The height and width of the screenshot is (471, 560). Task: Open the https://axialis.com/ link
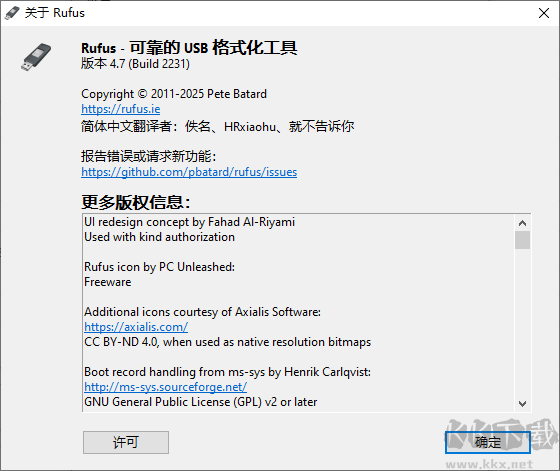click(x=136, y=327)
